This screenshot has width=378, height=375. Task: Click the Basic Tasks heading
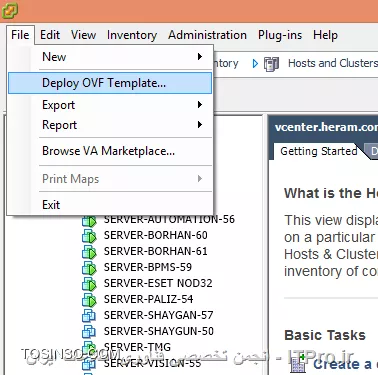325,335
